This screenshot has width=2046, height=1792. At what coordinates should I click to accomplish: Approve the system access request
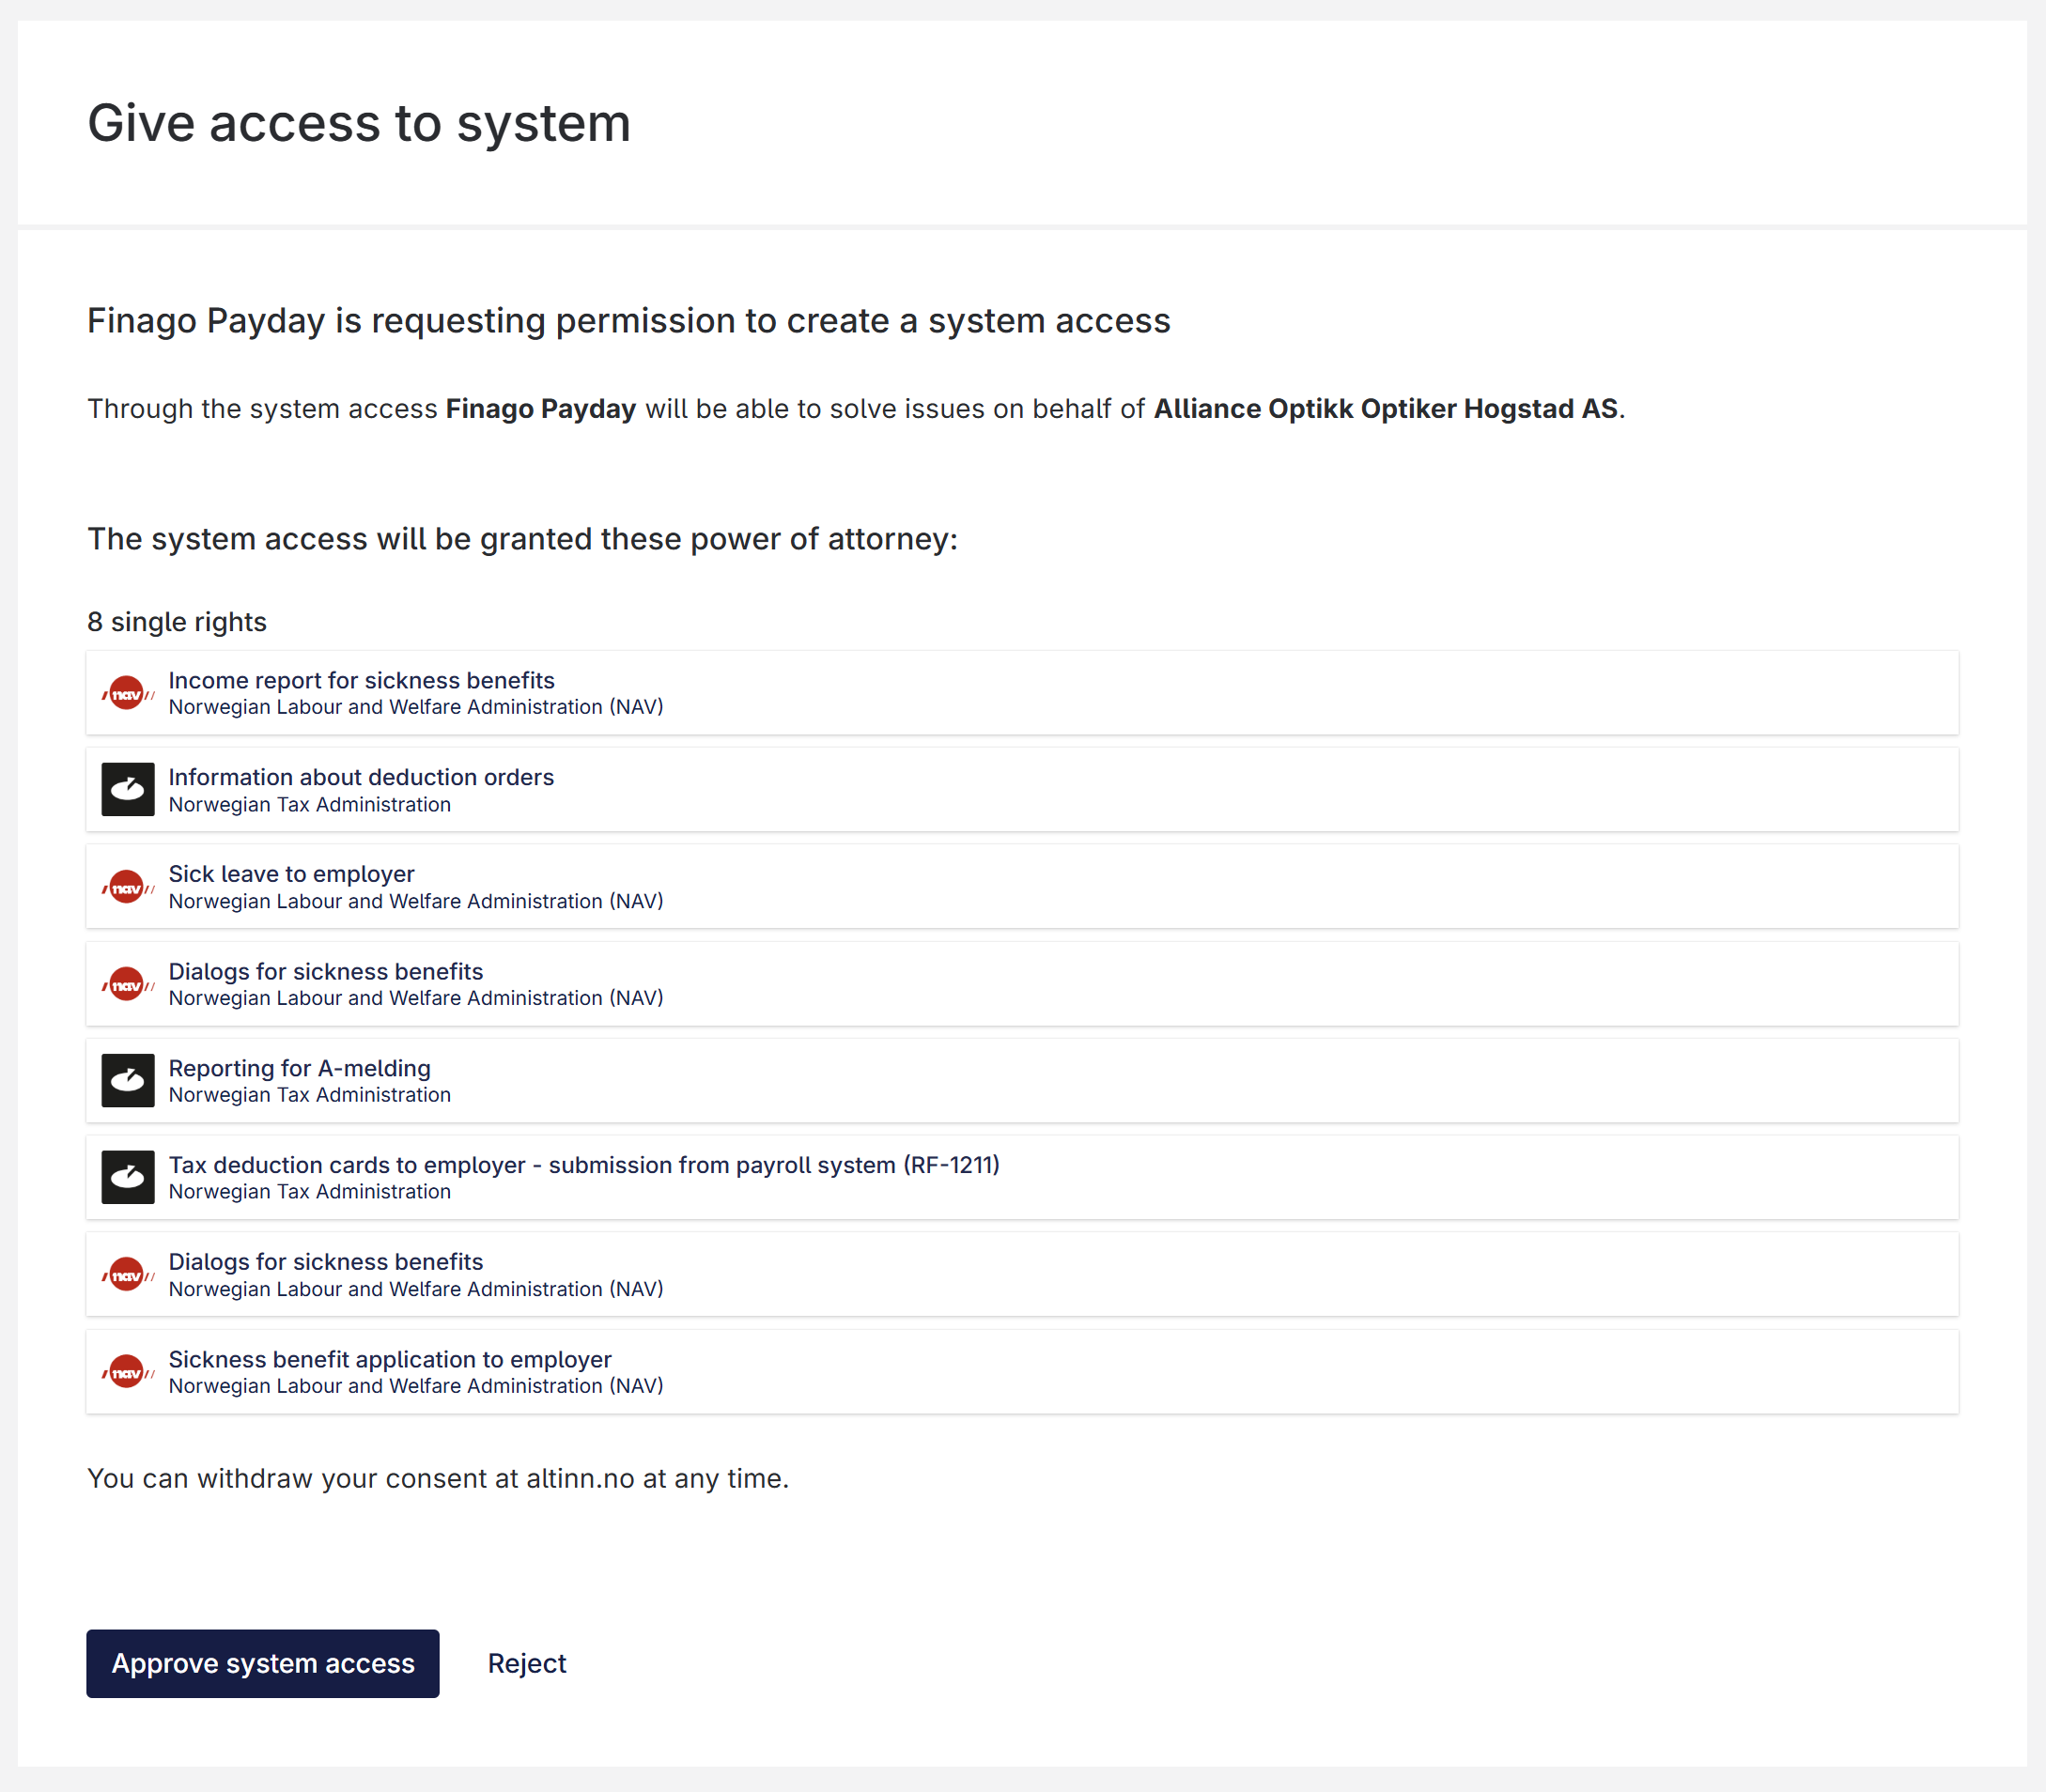[x=263, y=1663]
